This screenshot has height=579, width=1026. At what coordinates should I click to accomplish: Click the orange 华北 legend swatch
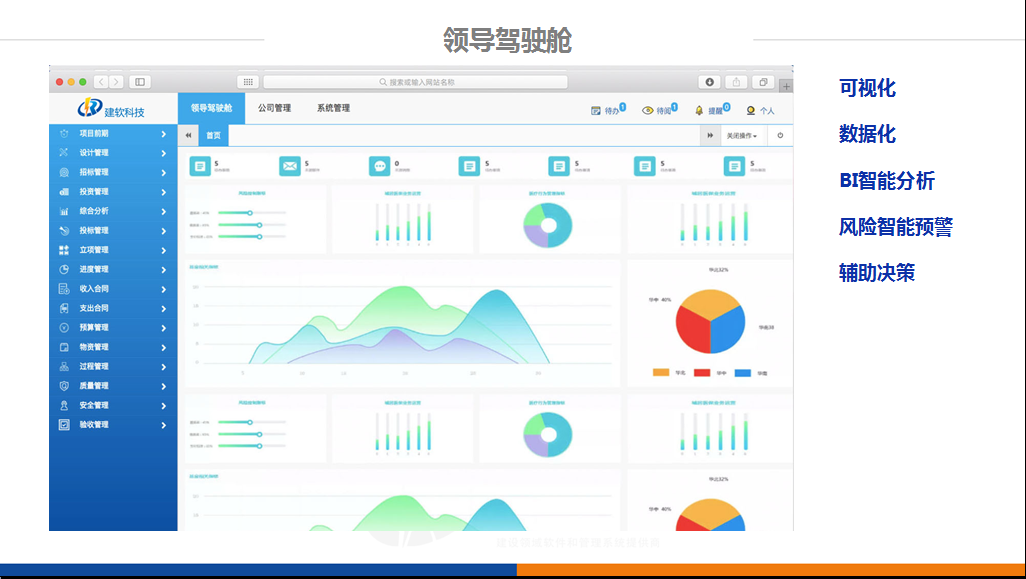(x=661, y=372)
